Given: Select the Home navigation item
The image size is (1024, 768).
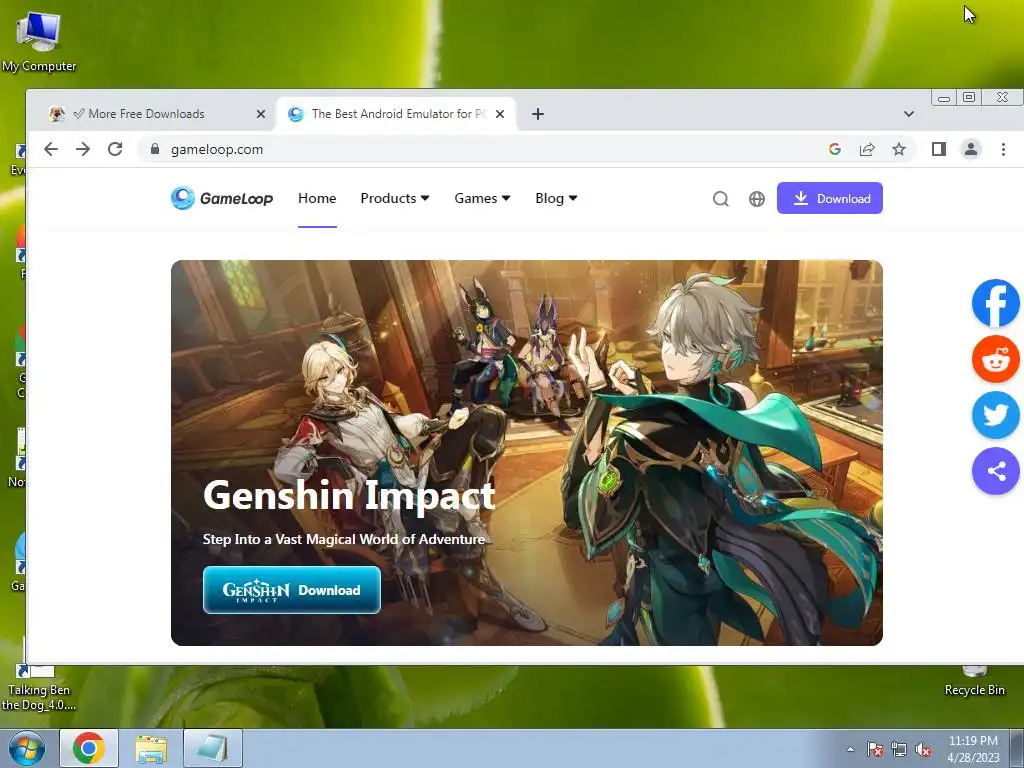Looking at the screenshot, I should click(x=317, y=198).
